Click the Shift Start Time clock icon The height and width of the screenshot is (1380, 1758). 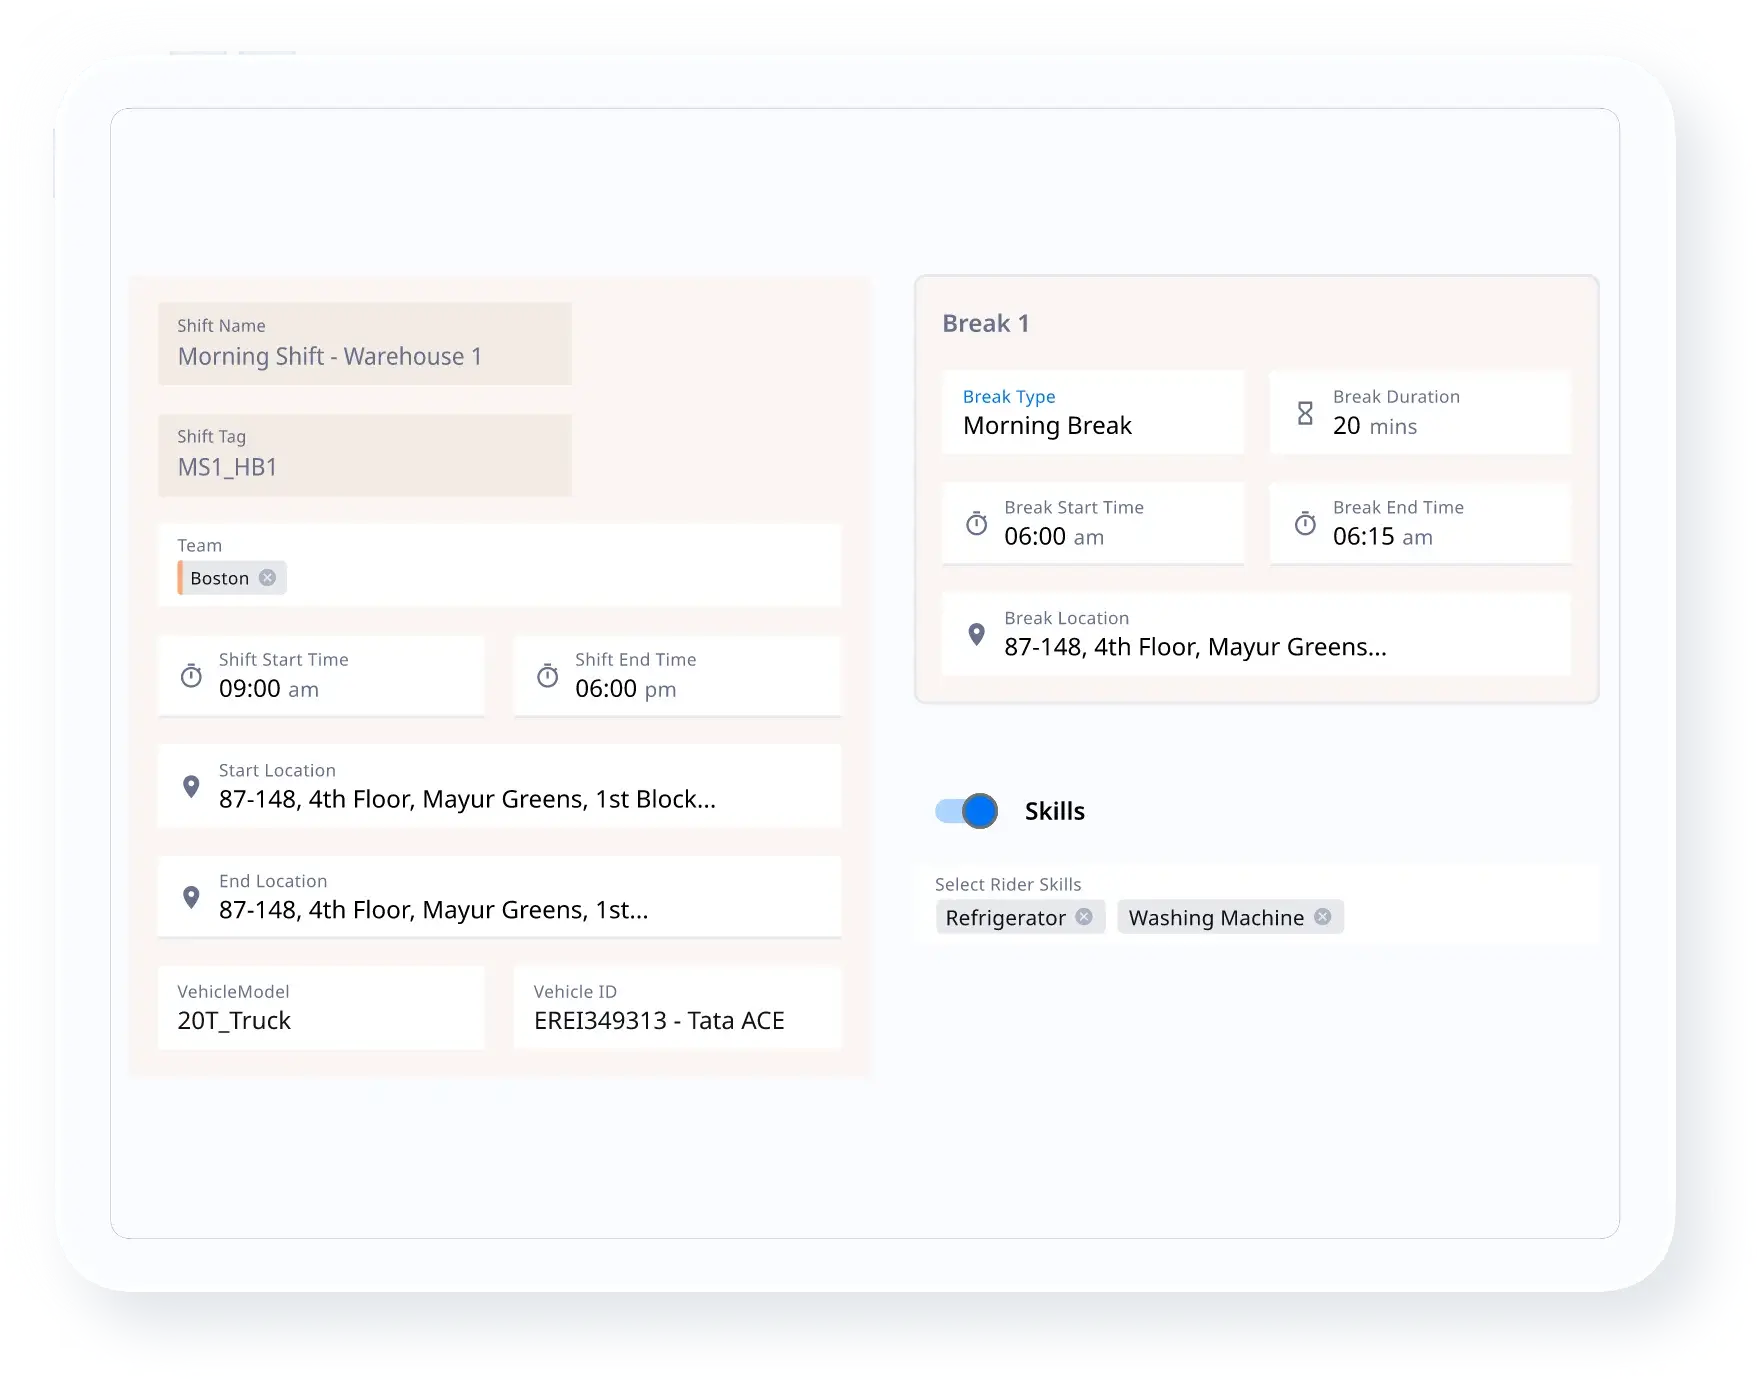pyautogui.click(x=191, y=676)
